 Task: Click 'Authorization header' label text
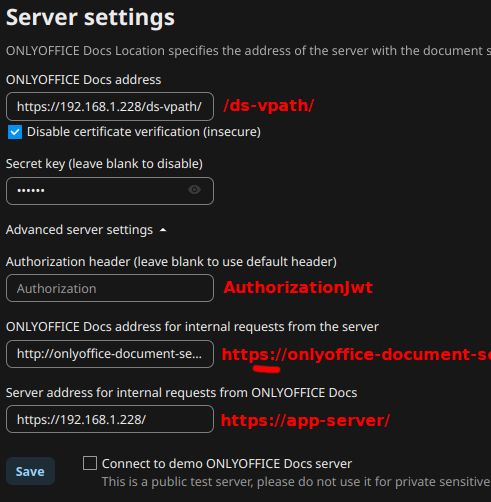[x=171, y=262]
